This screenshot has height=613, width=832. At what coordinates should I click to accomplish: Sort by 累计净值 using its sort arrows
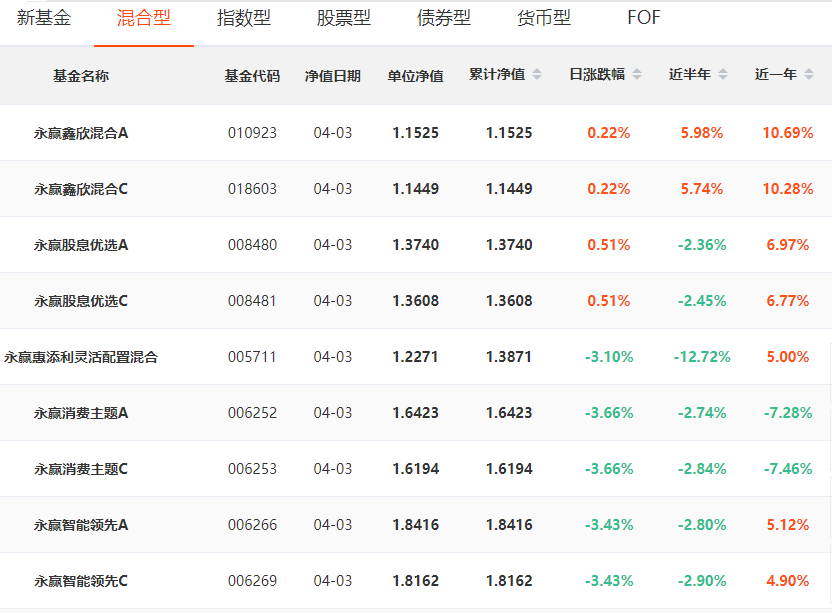[x=537, y=74]
